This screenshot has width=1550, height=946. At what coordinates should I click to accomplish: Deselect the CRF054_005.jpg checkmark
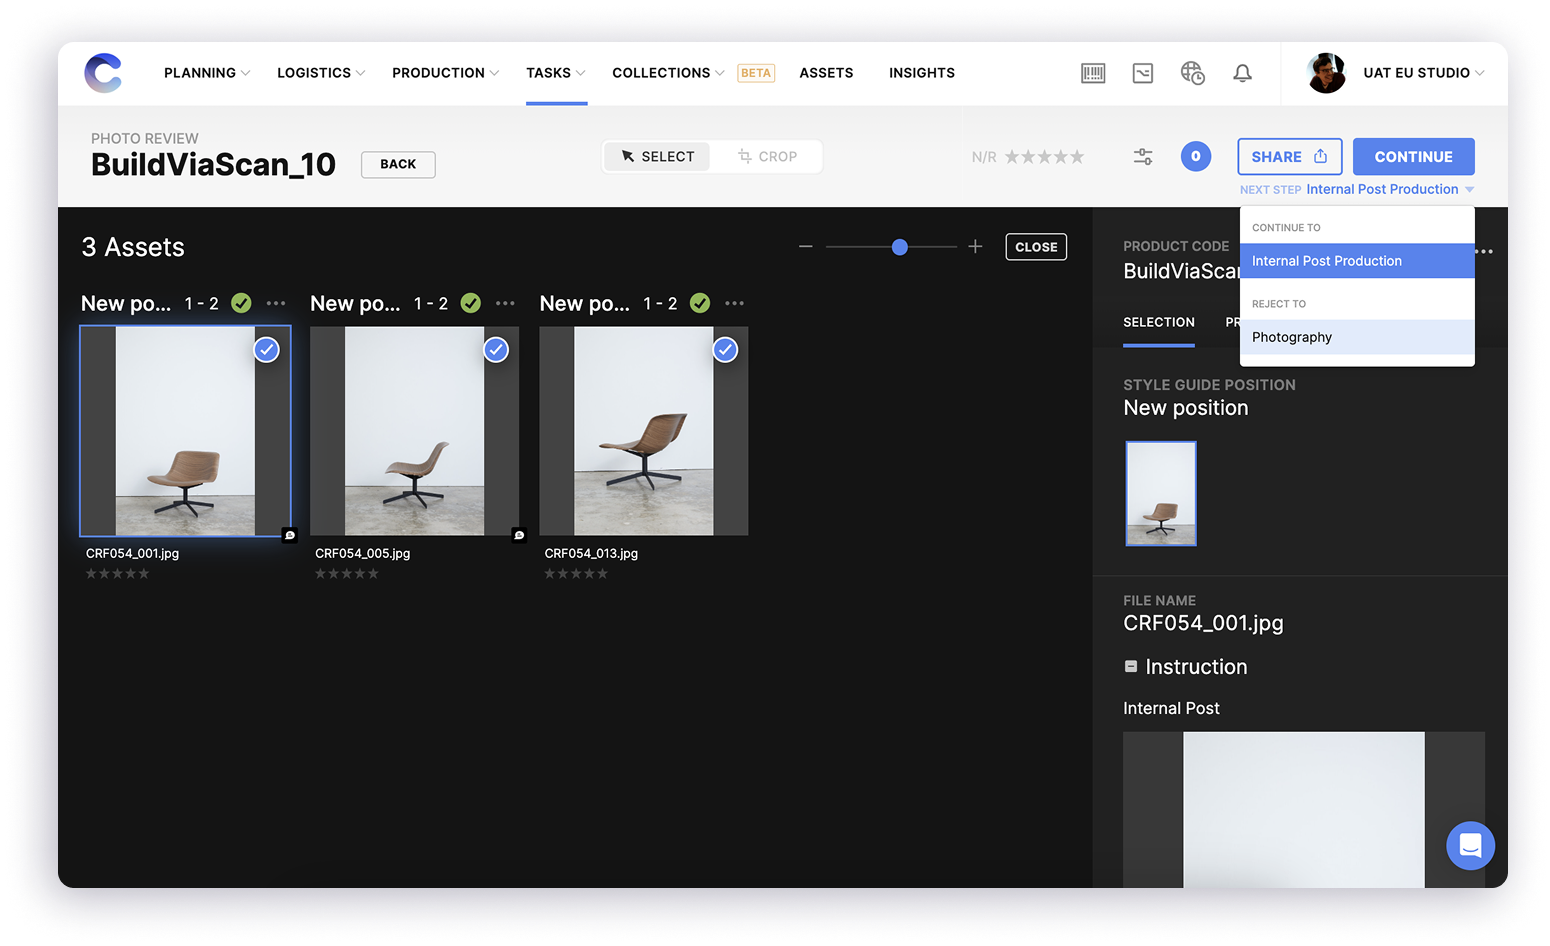click(496, 350)
